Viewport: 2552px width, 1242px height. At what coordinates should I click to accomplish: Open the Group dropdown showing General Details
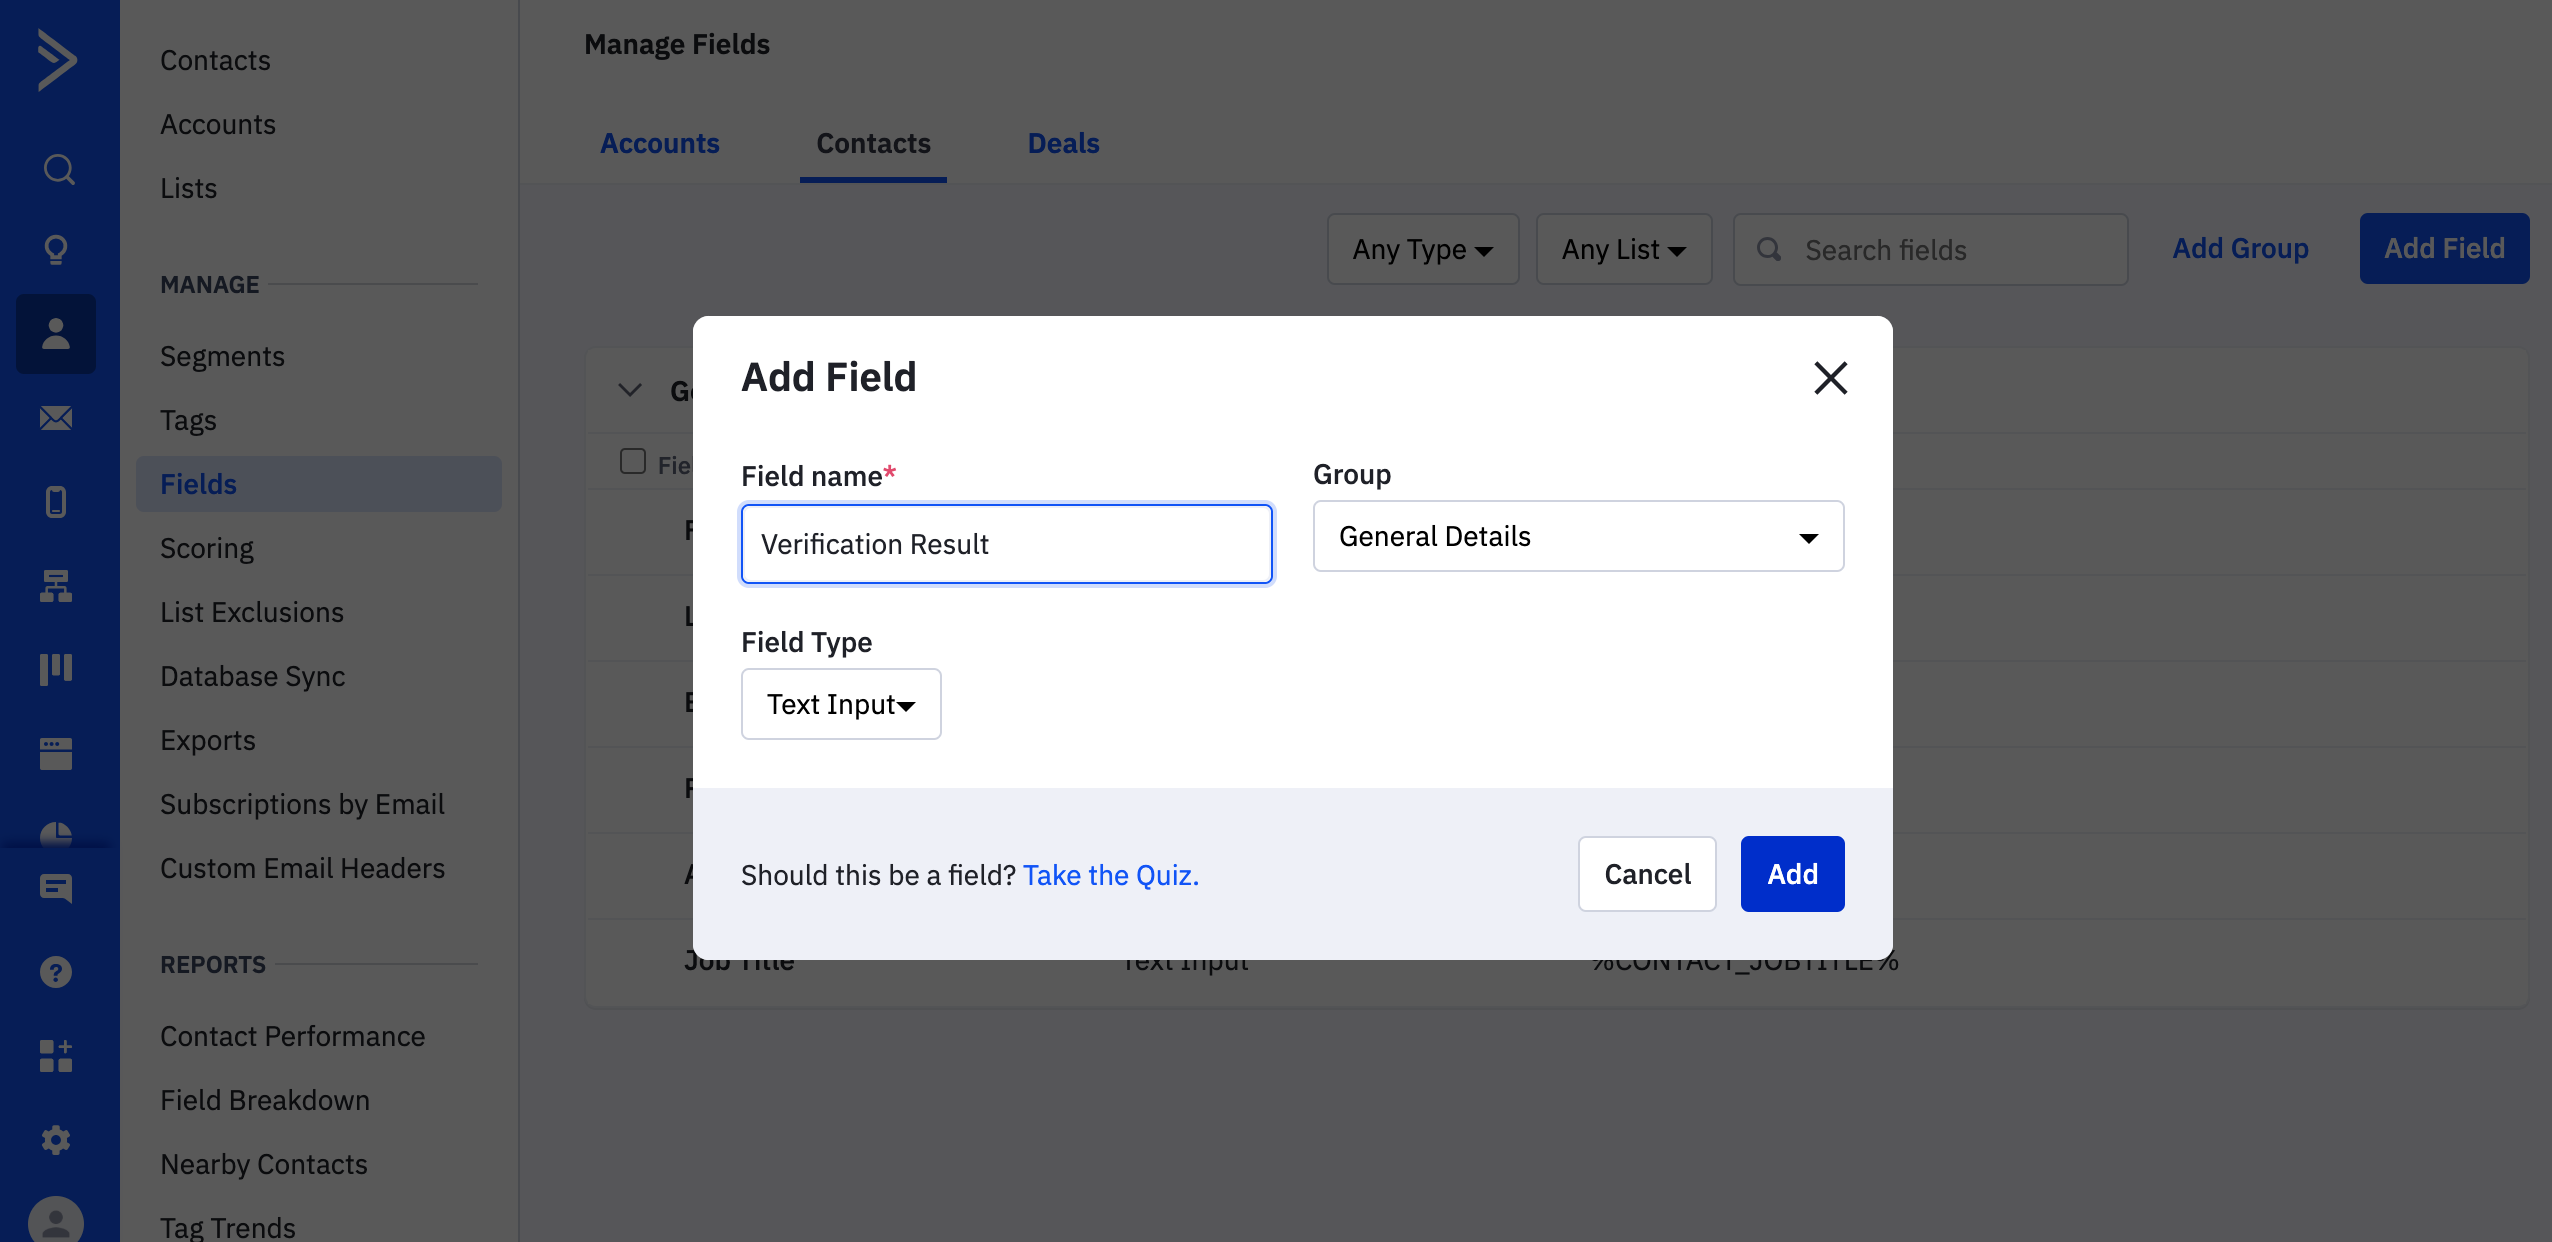coord(1578,536)
